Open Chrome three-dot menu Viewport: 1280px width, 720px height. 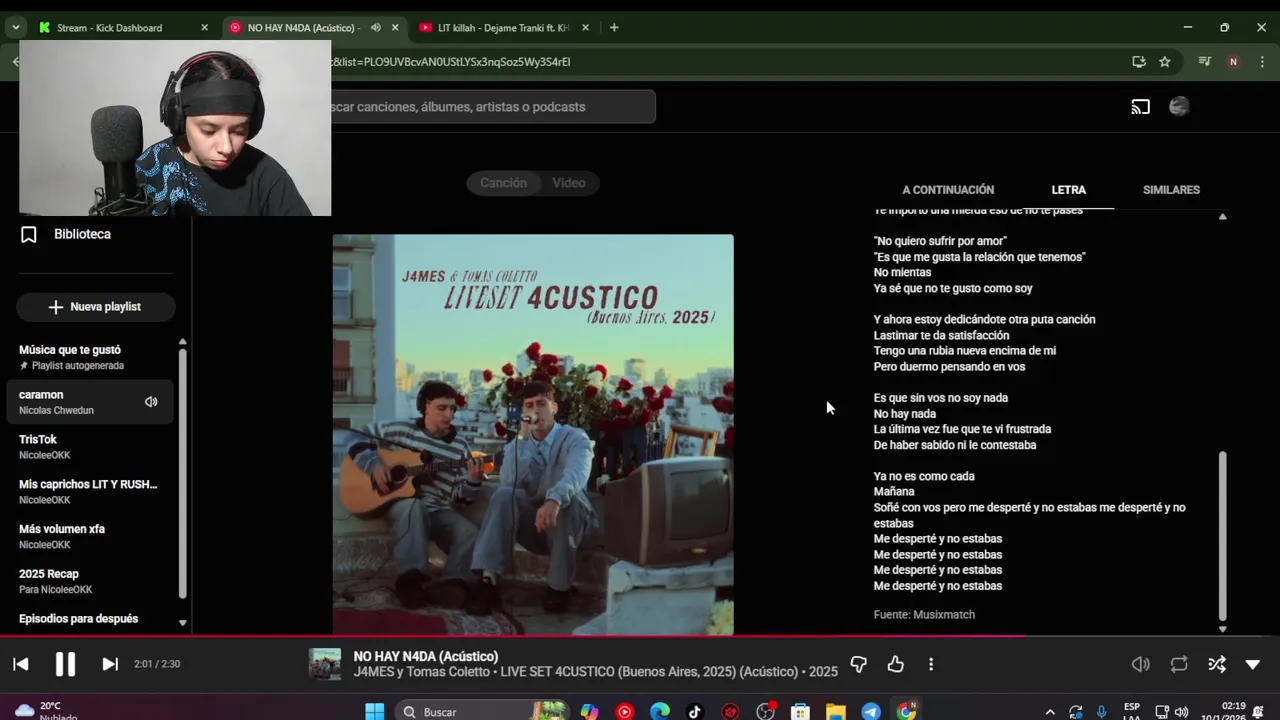[x=1260, y=62]
